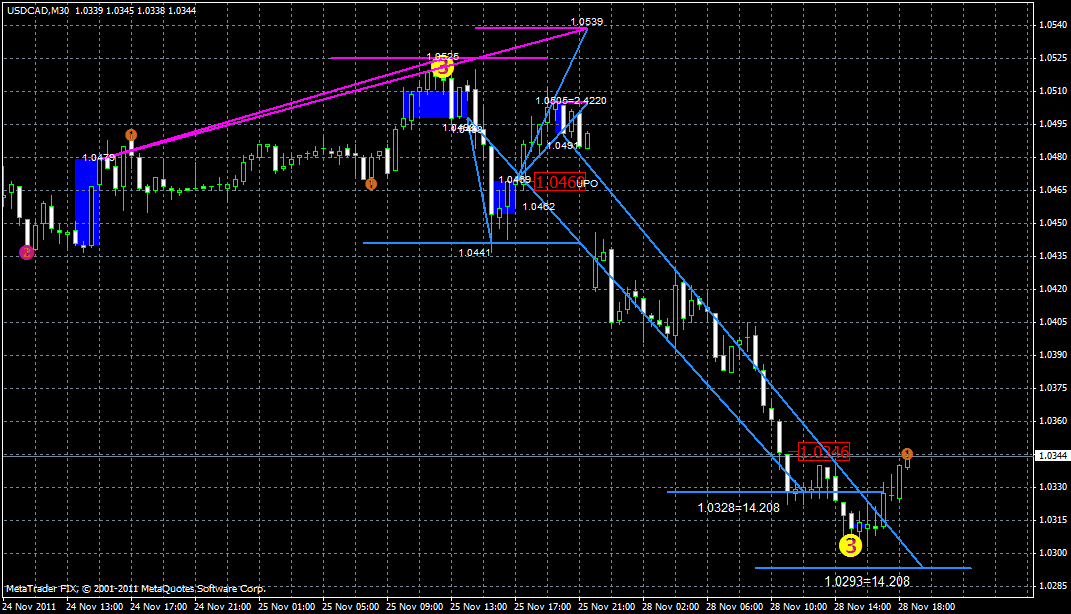Click the orange question-mark marker near 1.0479
The width and height of the screenshot is (1071, 614).
[x=131, y=134]
